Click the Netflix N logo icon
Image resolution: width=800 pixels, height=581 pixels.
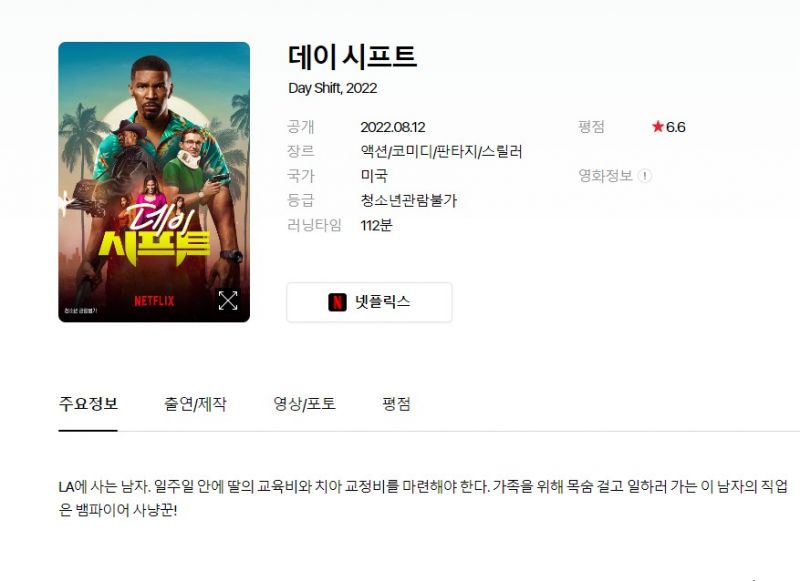click(337, 302)
